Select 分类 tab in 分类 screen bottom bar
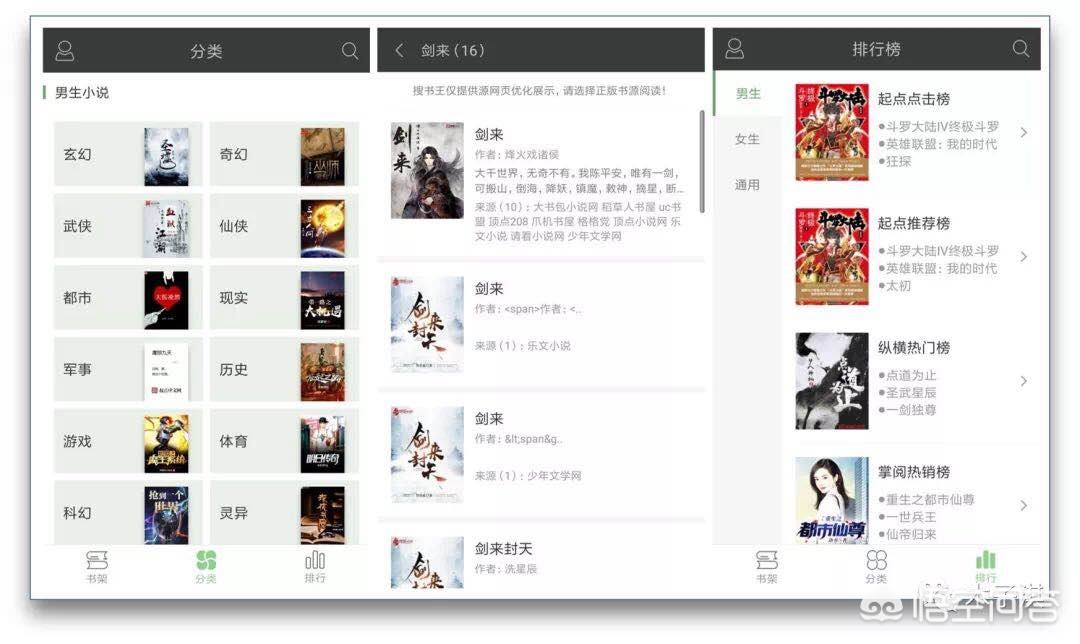The width and height of the screenshot is (1080, 644). (x=205, y=566)
